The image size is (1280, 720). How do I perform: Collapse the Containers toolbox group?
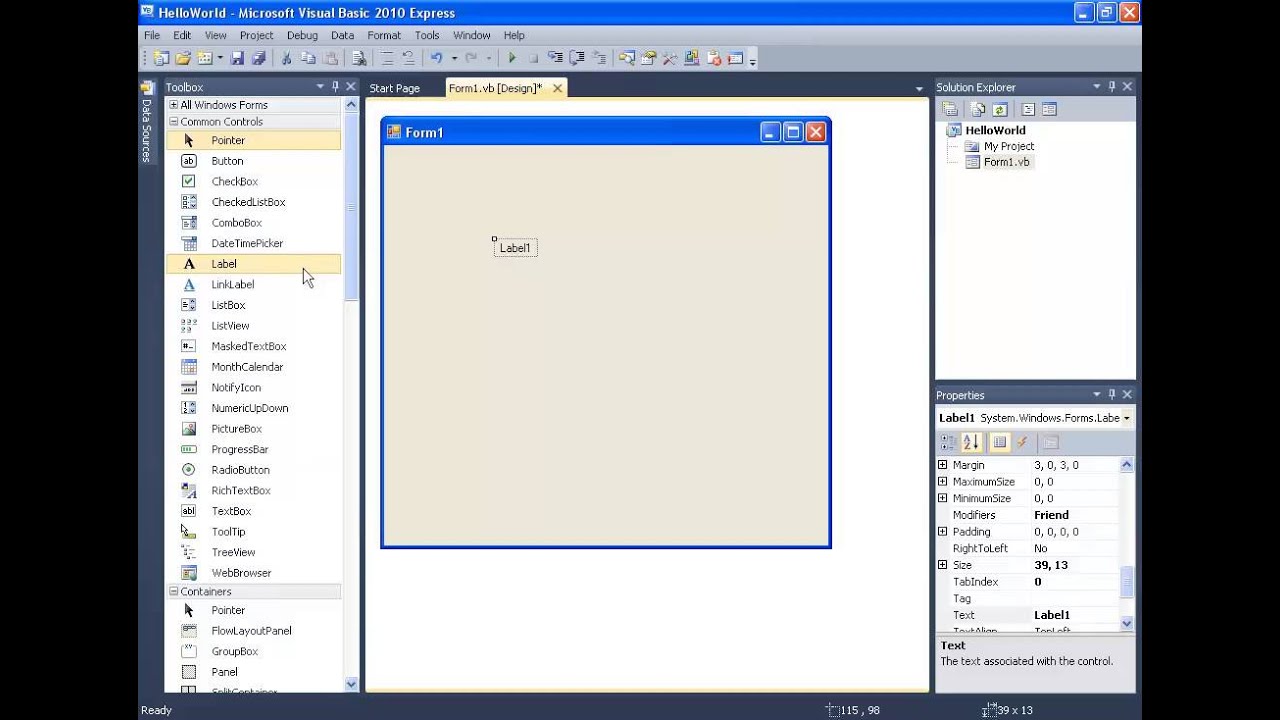point(173,592)
